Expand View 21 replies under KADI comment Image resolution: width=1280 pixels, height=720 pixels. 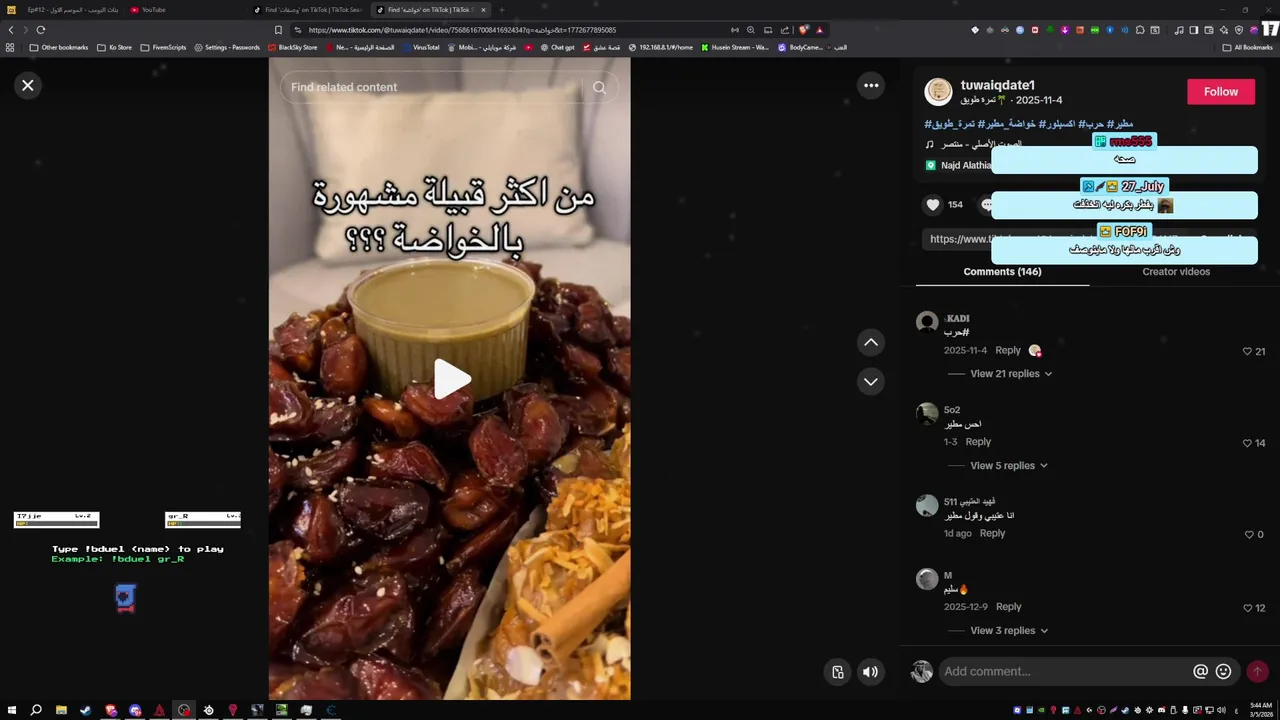(1011, 374)
